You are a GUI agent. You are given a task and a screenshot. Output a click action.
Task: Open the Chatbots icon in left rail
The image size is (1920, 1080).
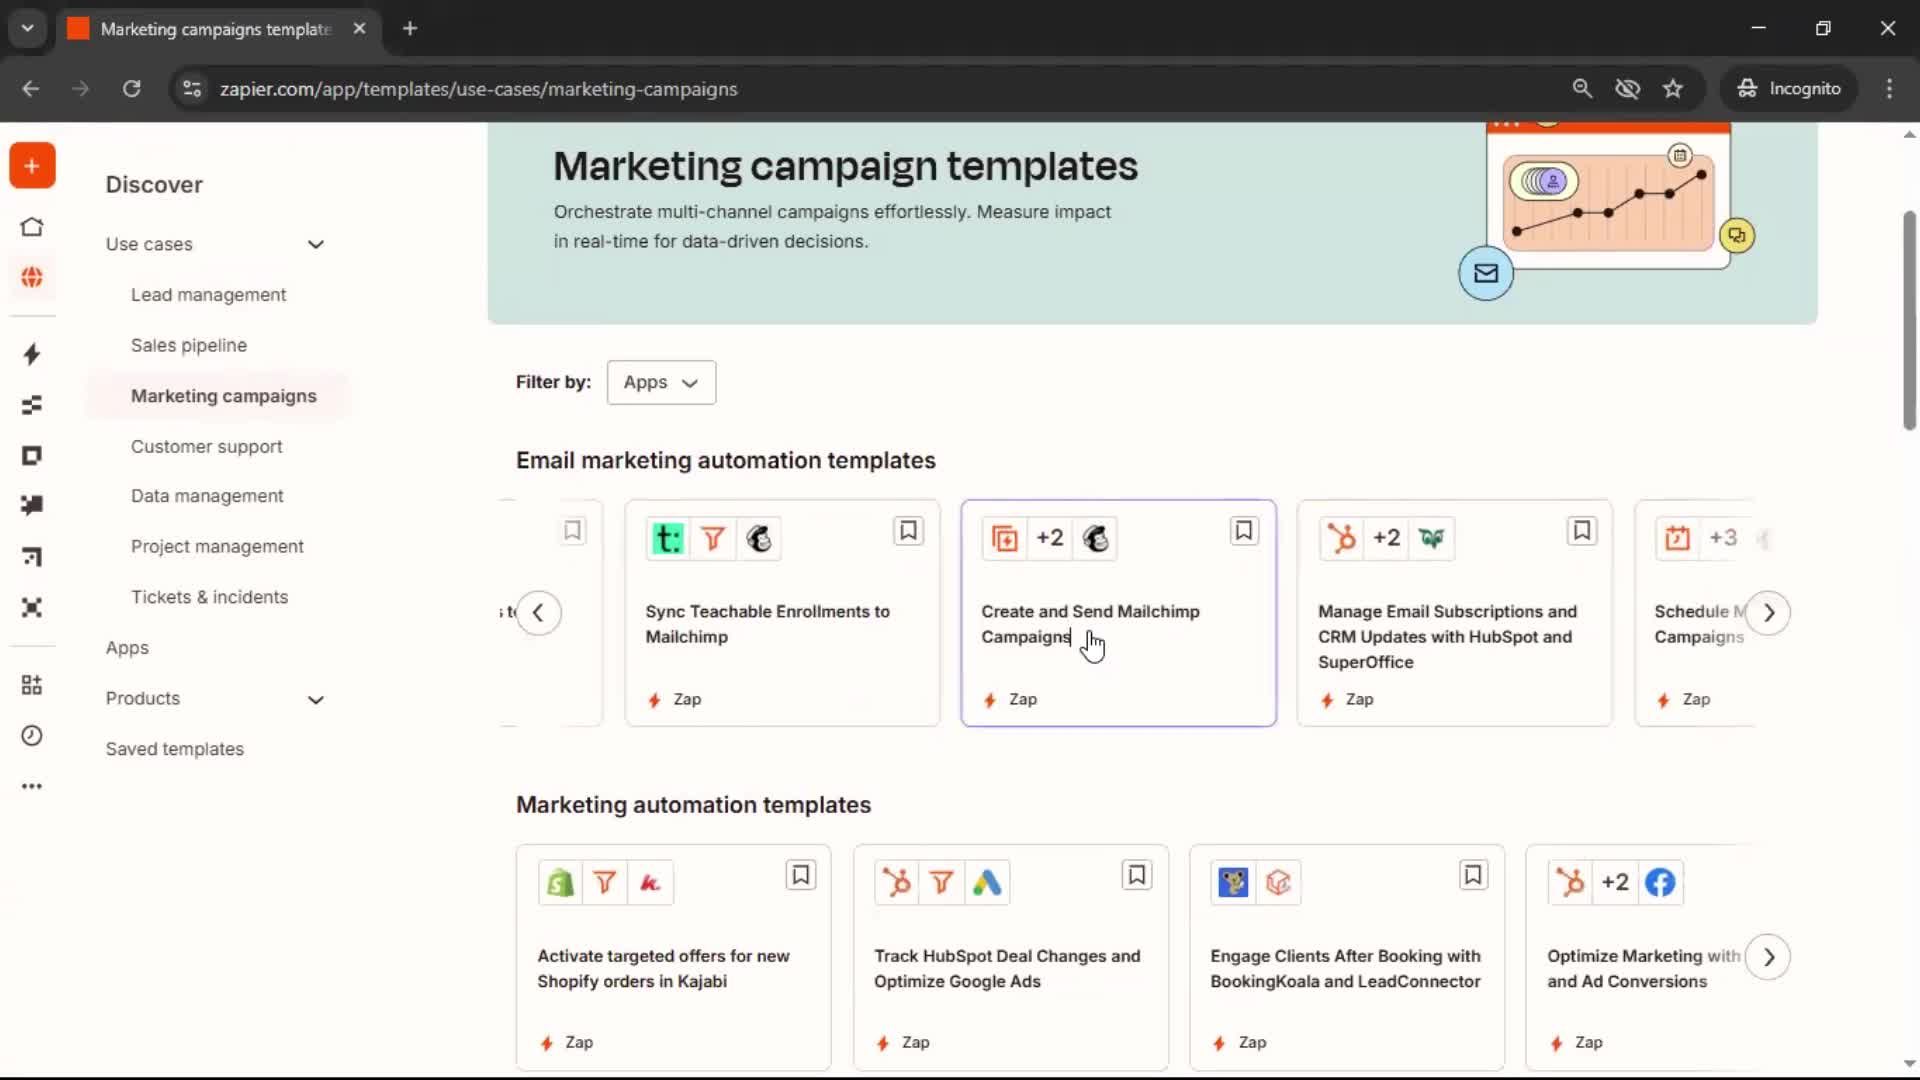tap(32, 506)
